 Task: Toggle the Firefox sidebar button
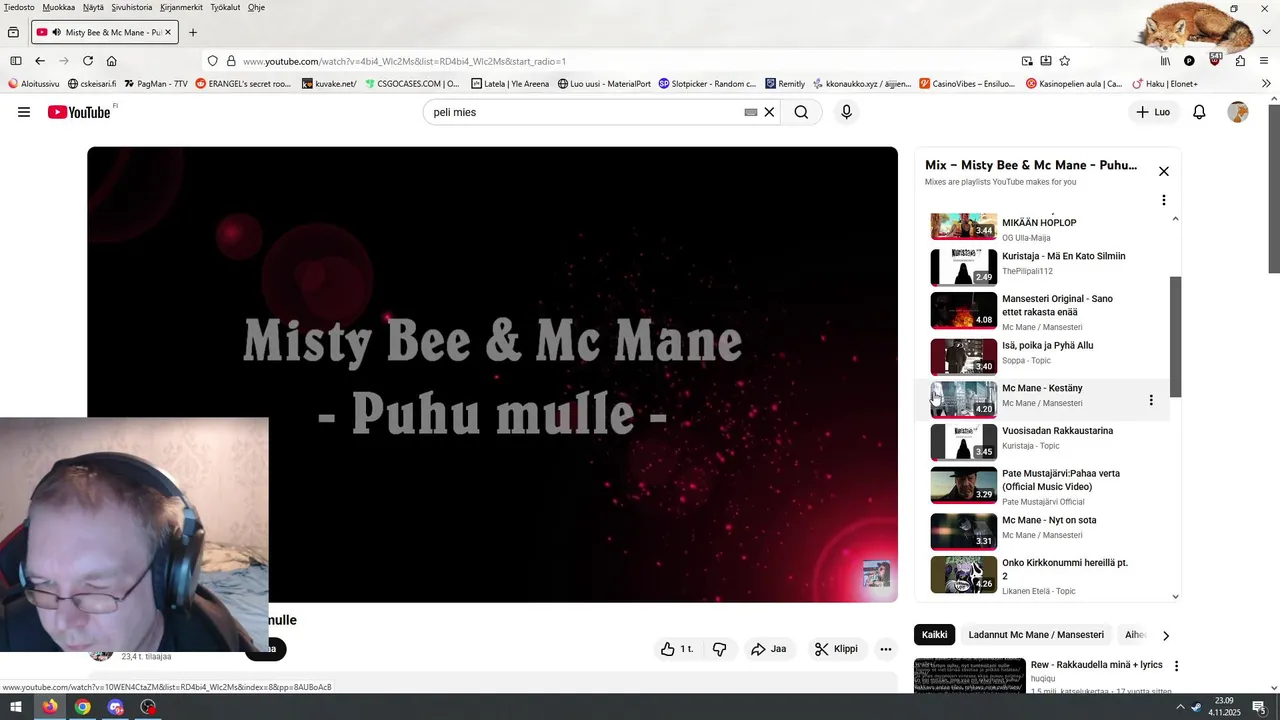(16, 61)
